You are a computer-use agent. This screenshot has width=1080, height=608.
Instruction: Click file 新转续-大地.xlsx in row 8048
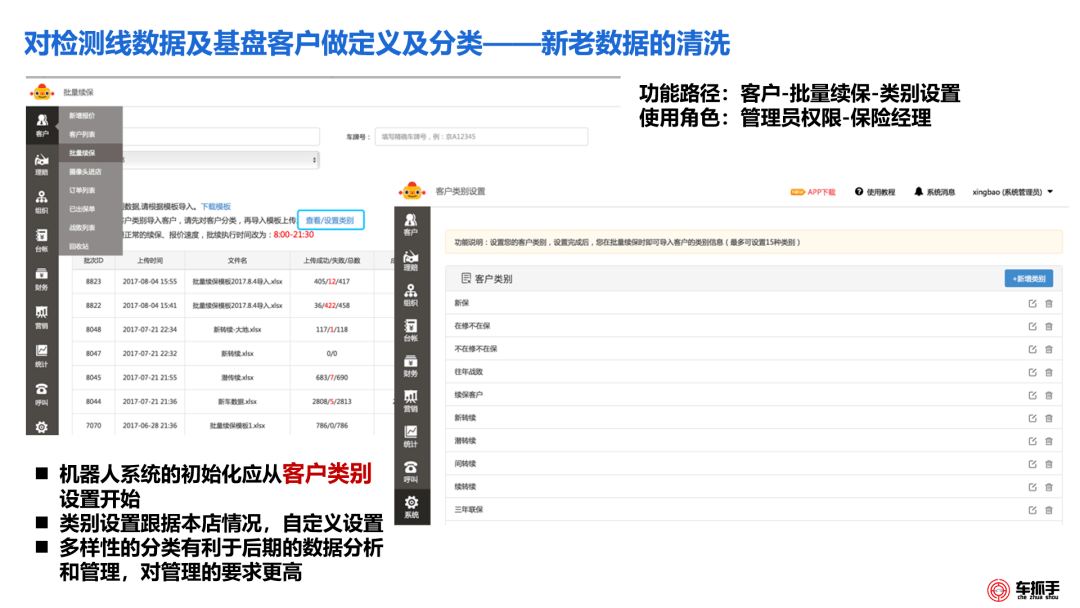coord(237,330)
